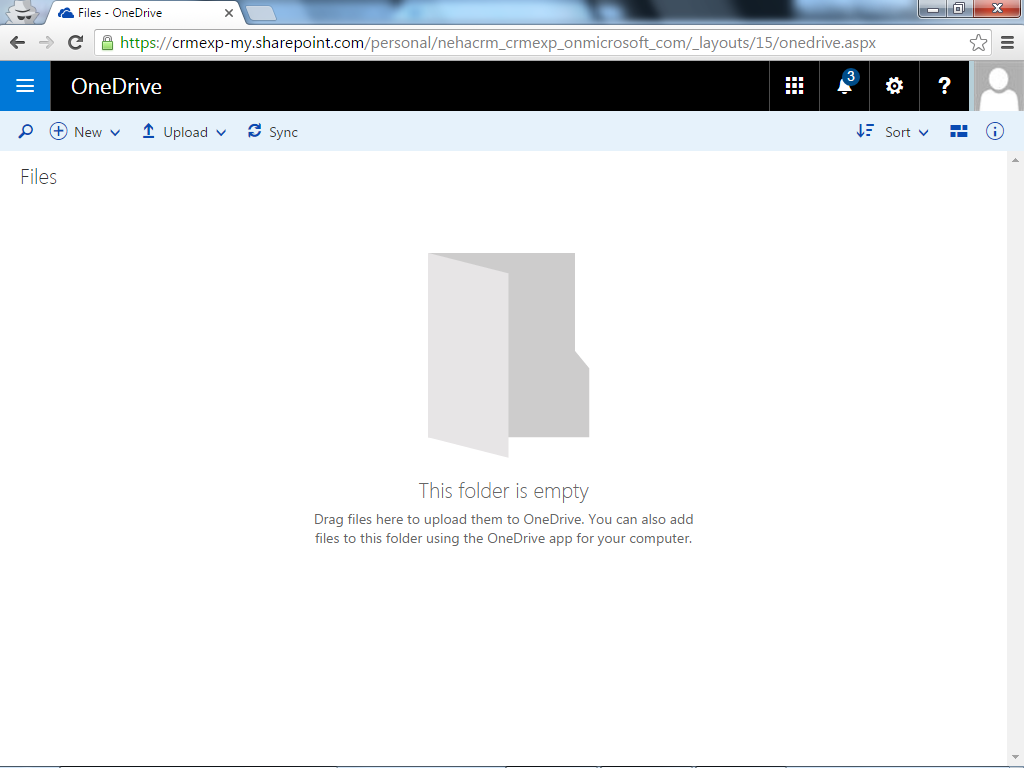1024x768 pixels.
Task: Open the info details pane
Action: pos(995,131)
